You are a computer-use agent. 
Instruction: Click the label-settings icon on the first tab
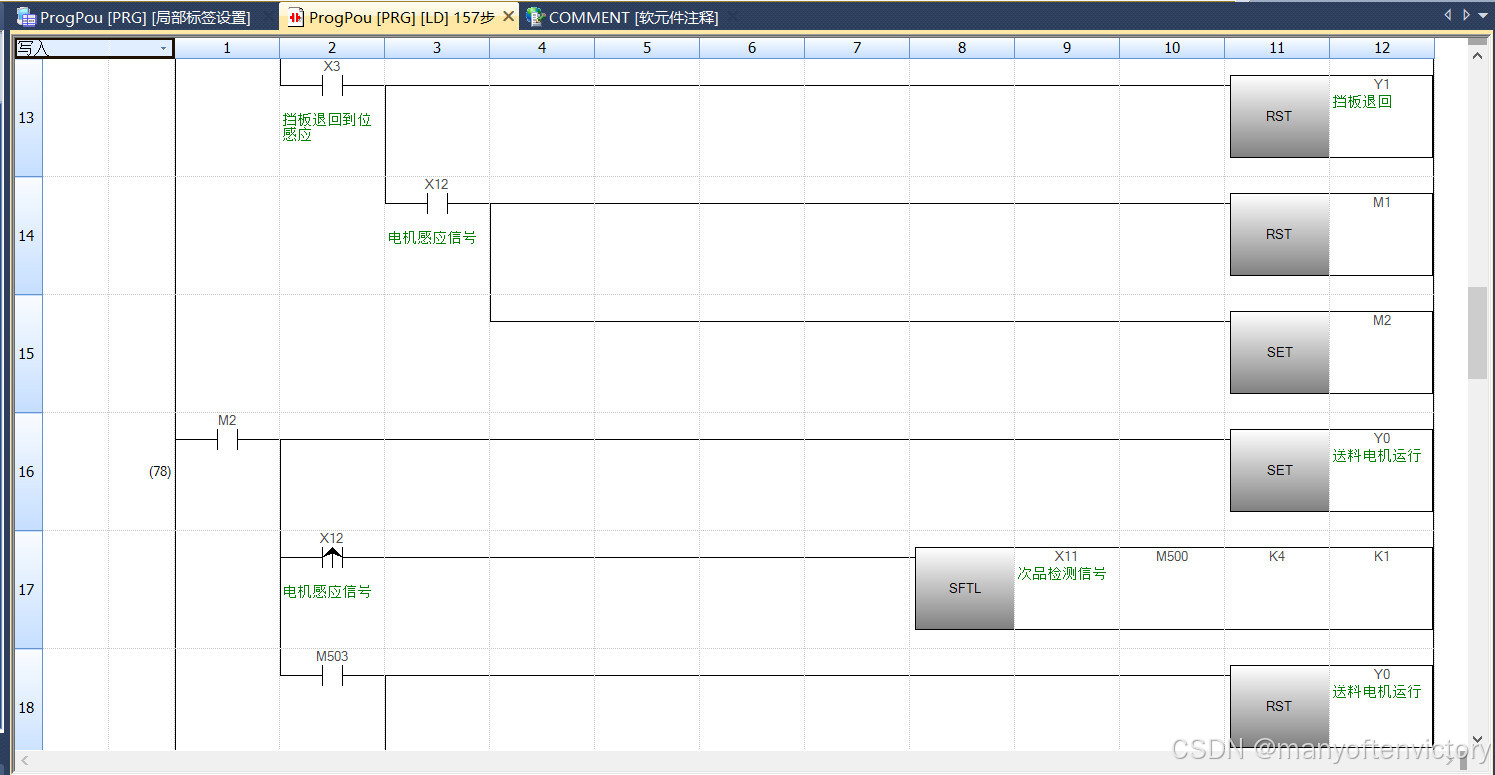pos(26,17)
